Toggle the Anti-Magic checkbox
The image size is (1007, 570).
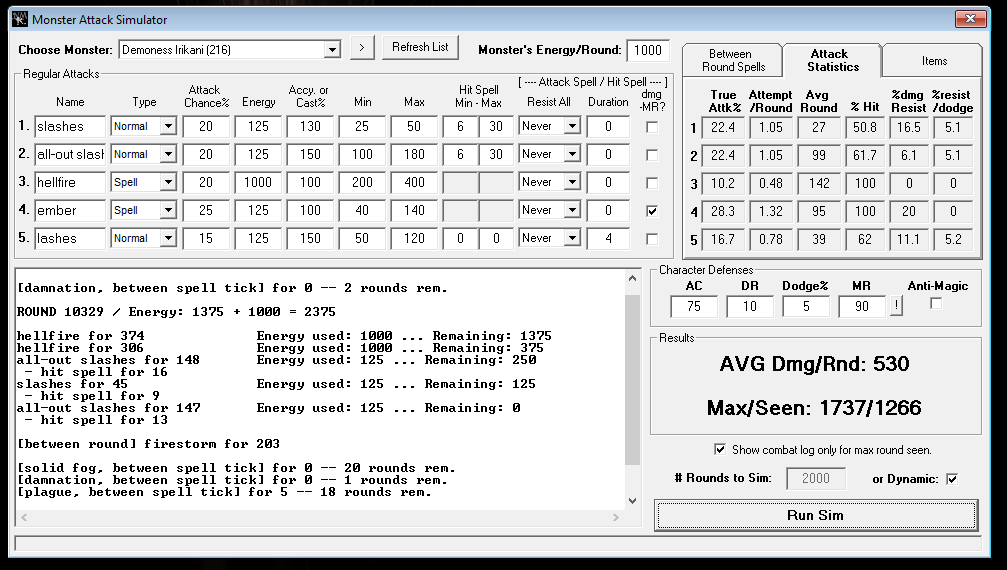click(936, 304)
